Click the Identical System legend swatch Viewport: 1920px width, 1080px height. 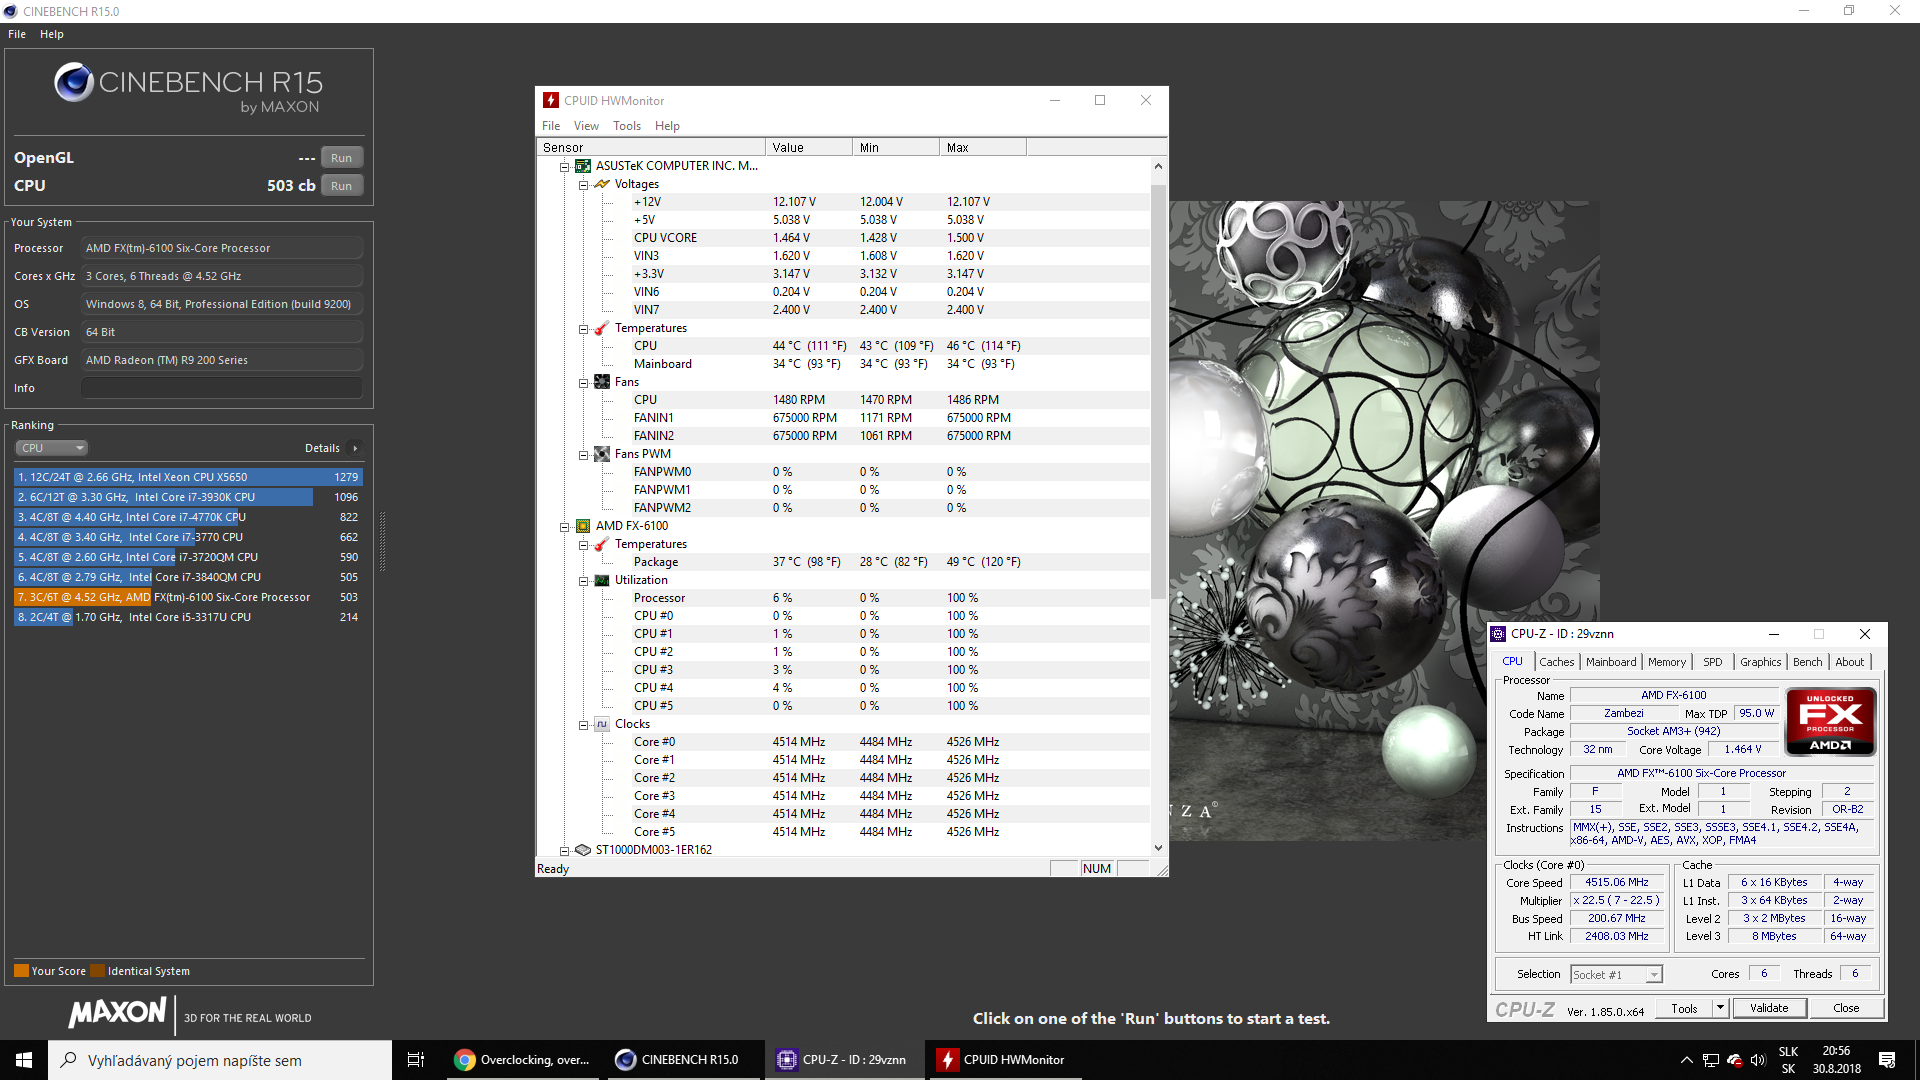pos(97,971)
